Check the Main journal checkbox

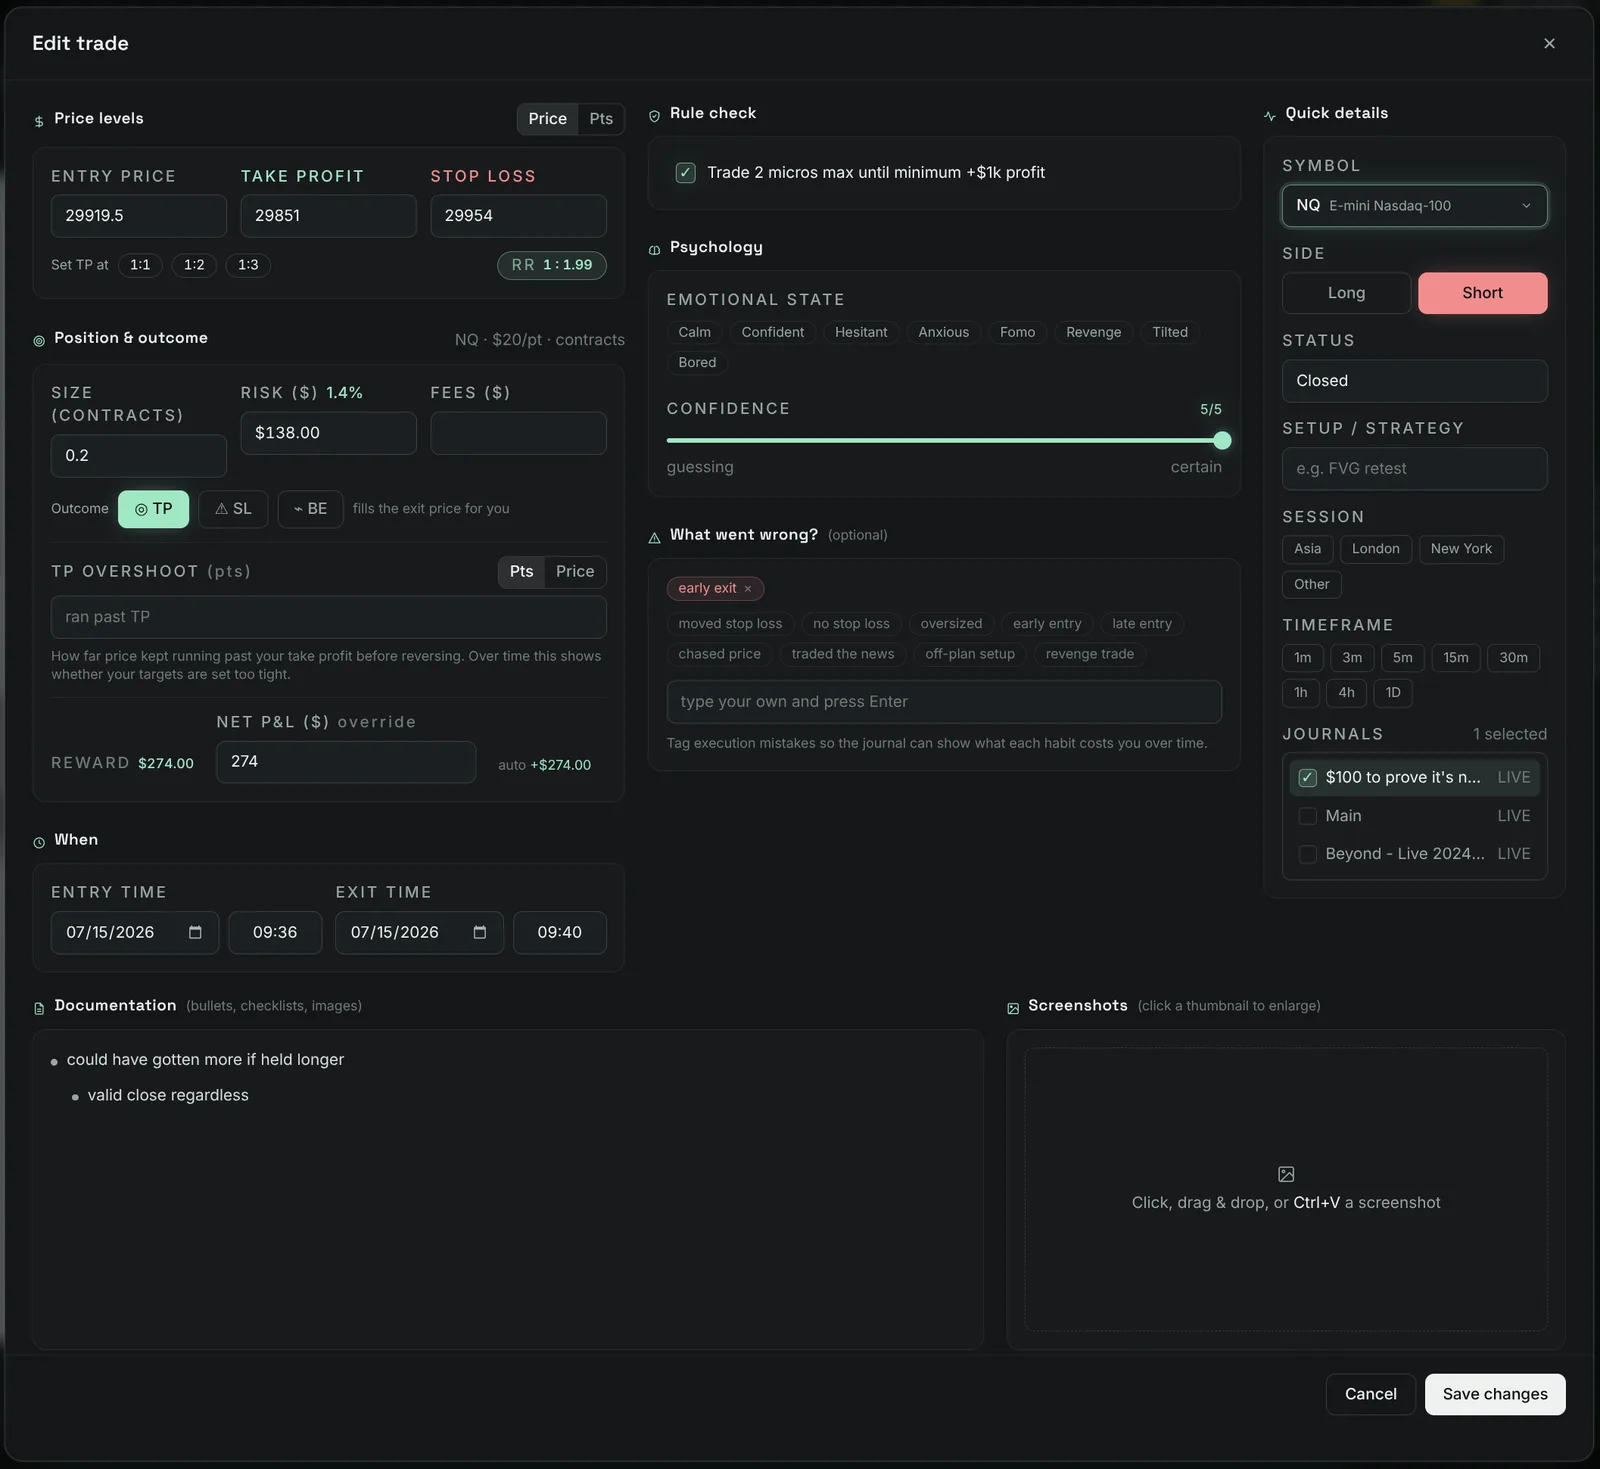point(1307,816)
